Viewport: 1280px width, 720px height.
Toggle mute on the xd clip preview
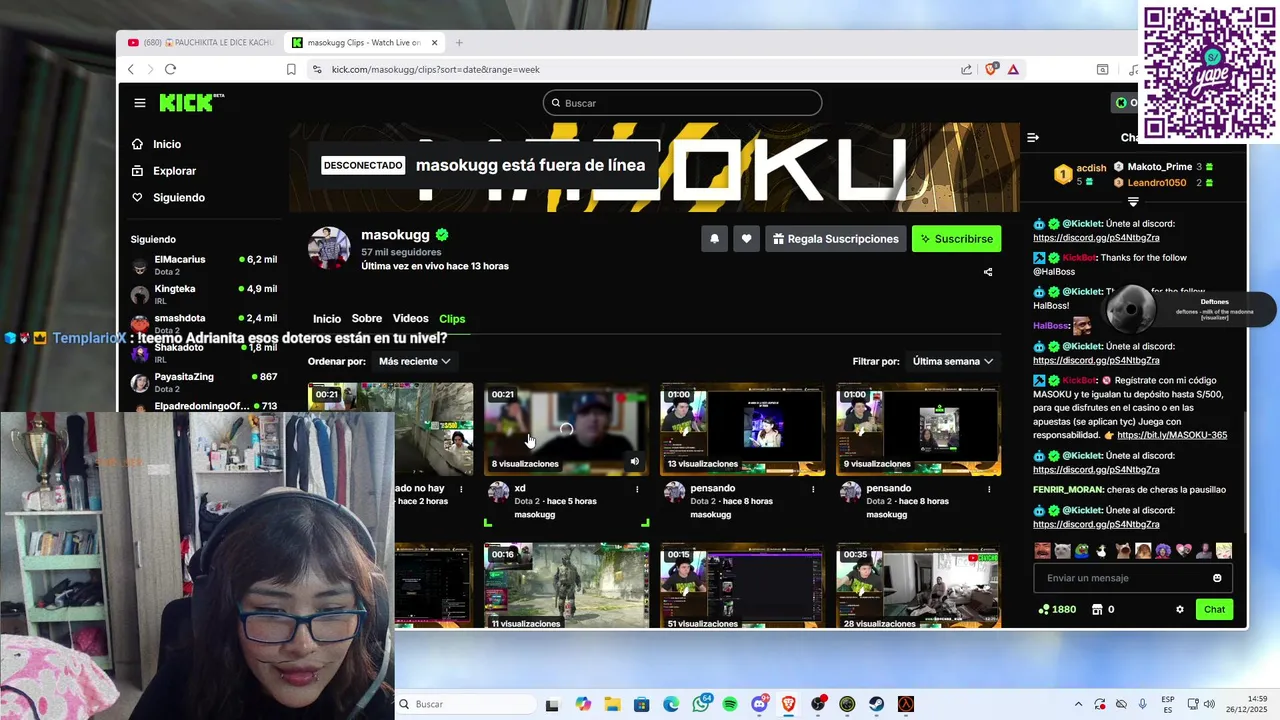point(634,462)
